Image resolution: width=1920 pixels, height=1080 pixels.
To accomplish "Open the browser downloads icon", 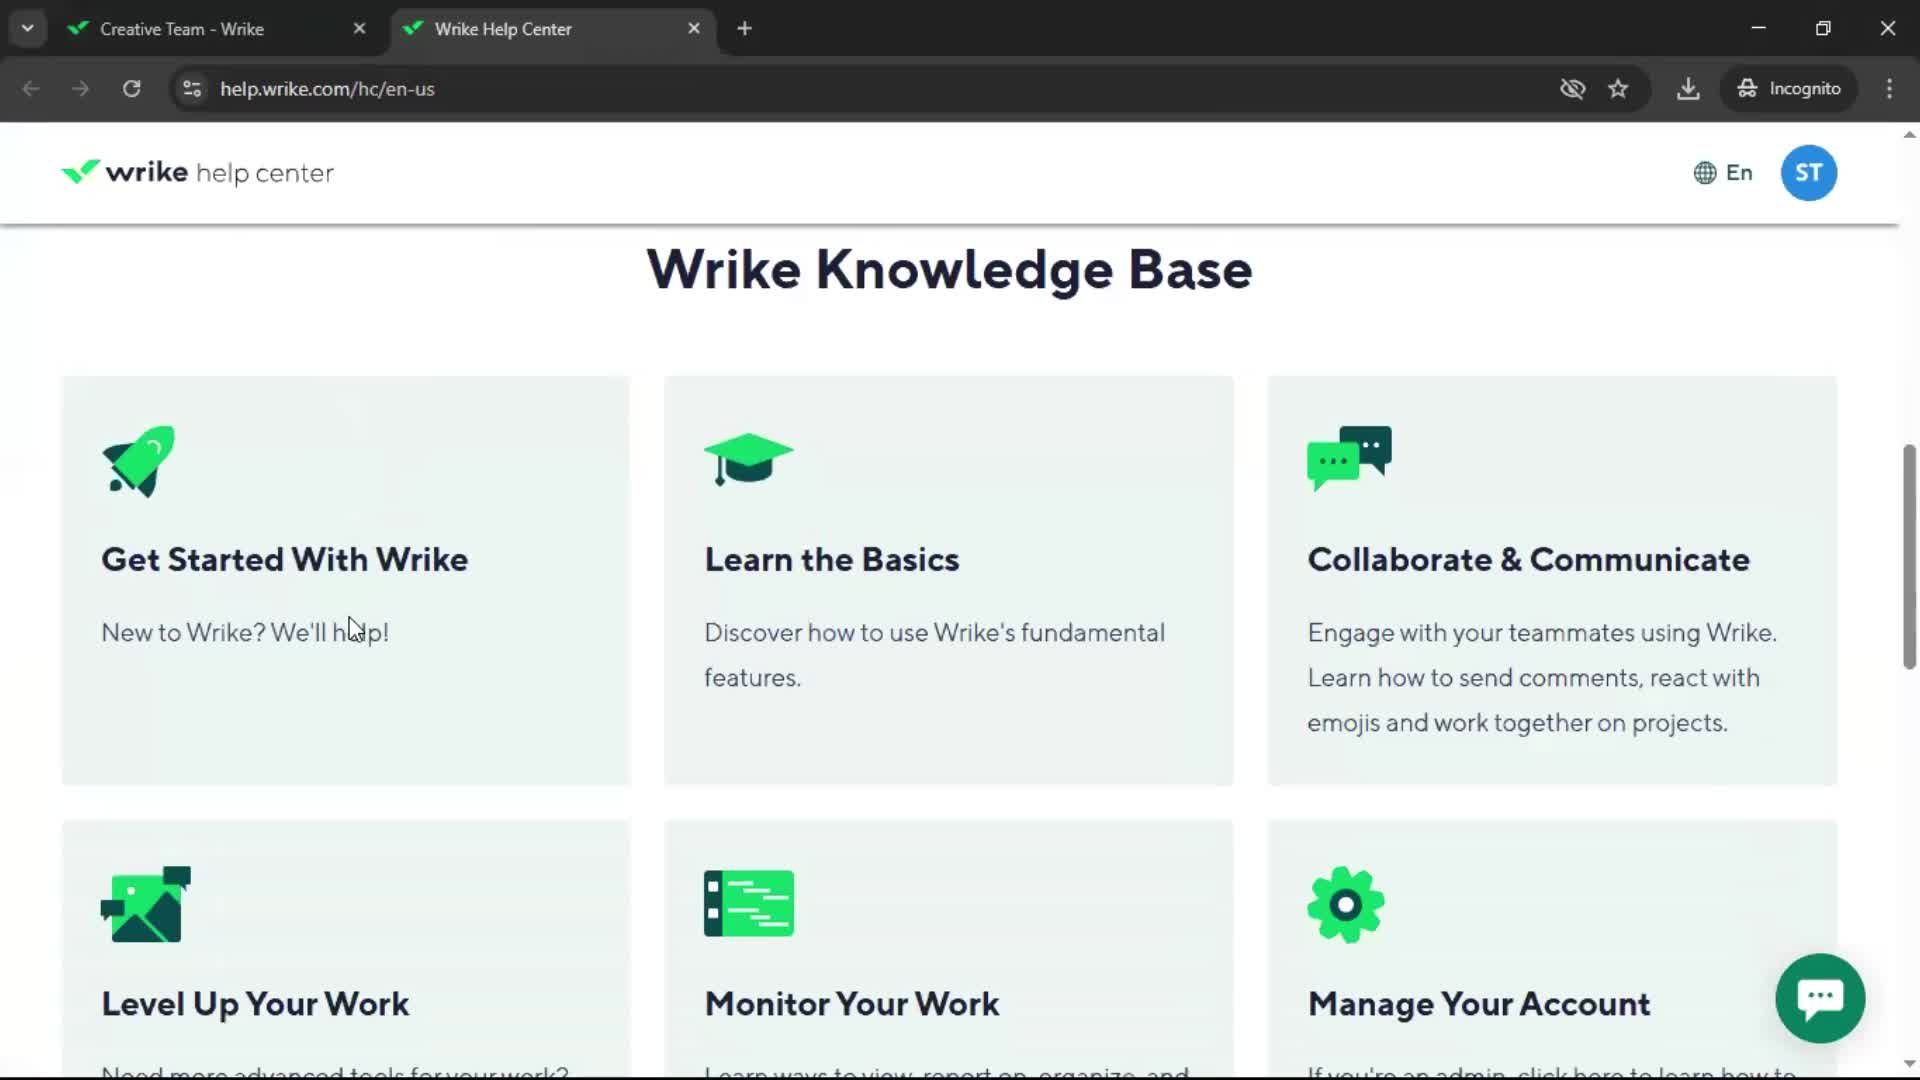I will [x=1688, y=89].
